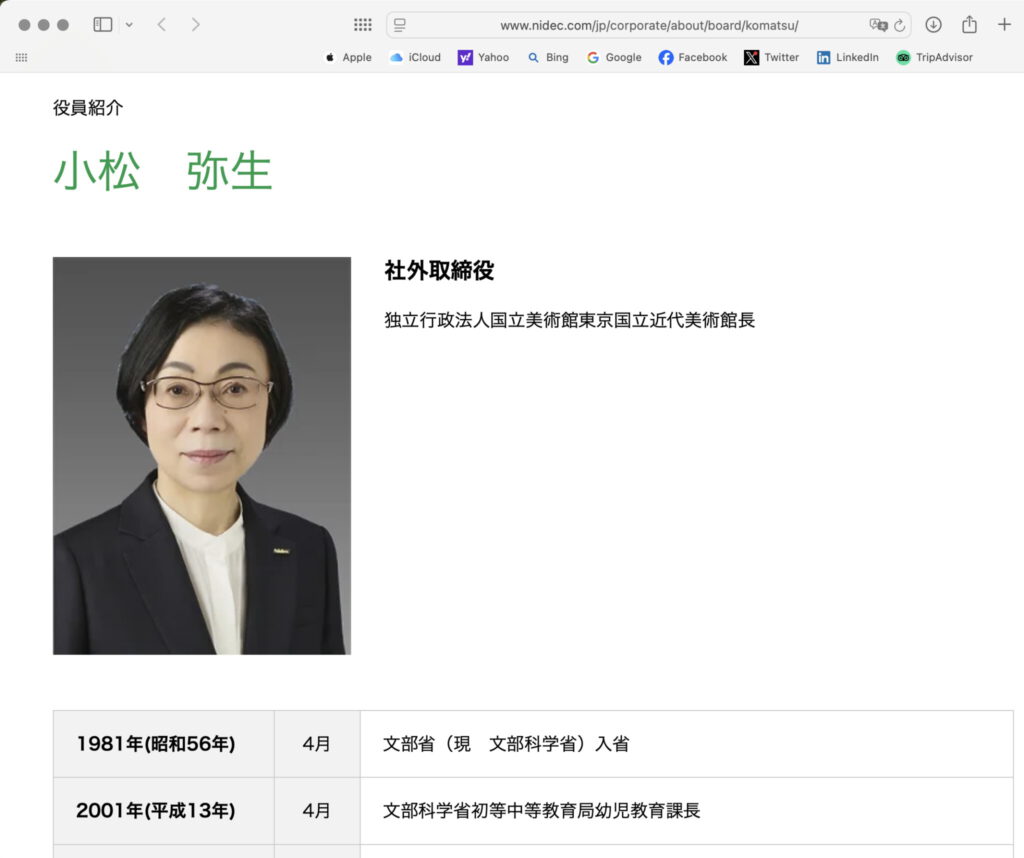Click the 1981年(昭和56年) table cell
The width and height of the screenshot is (1024, 858).
(164, 744)
